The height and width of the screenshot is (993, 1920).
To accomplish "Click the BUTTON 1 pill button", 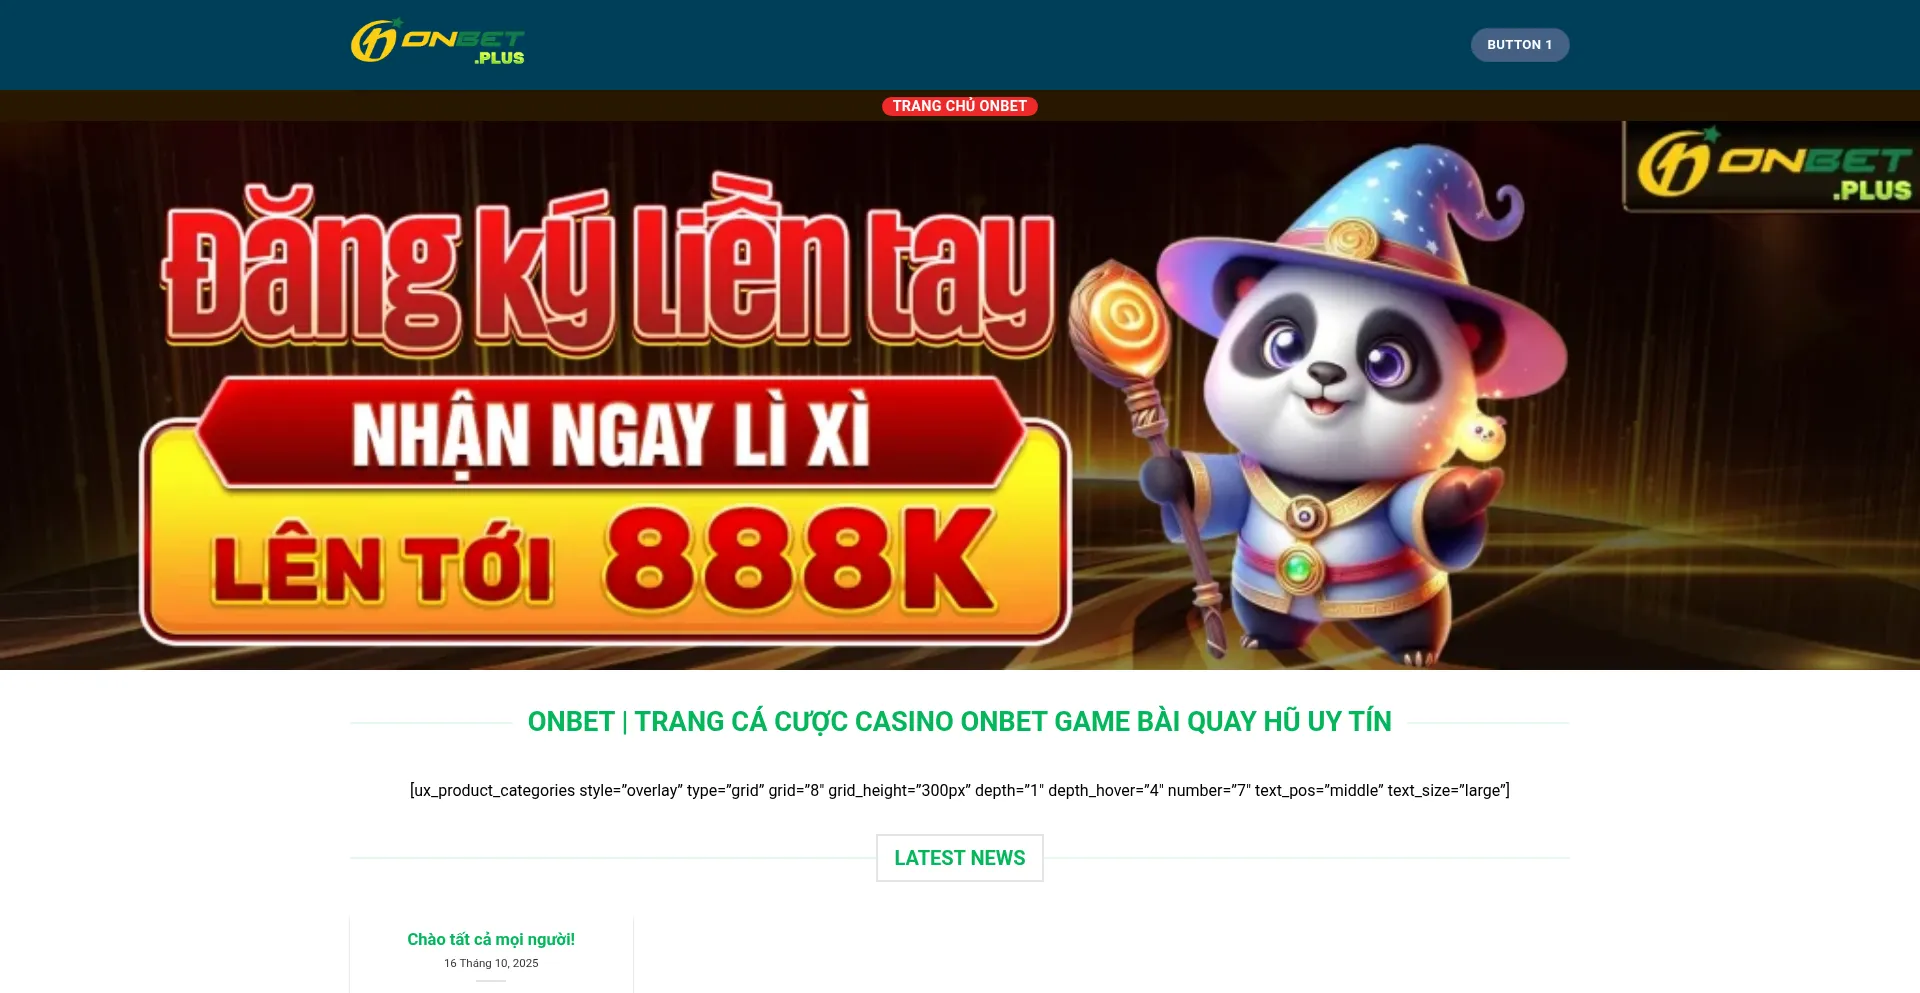I will (1519, 45).
